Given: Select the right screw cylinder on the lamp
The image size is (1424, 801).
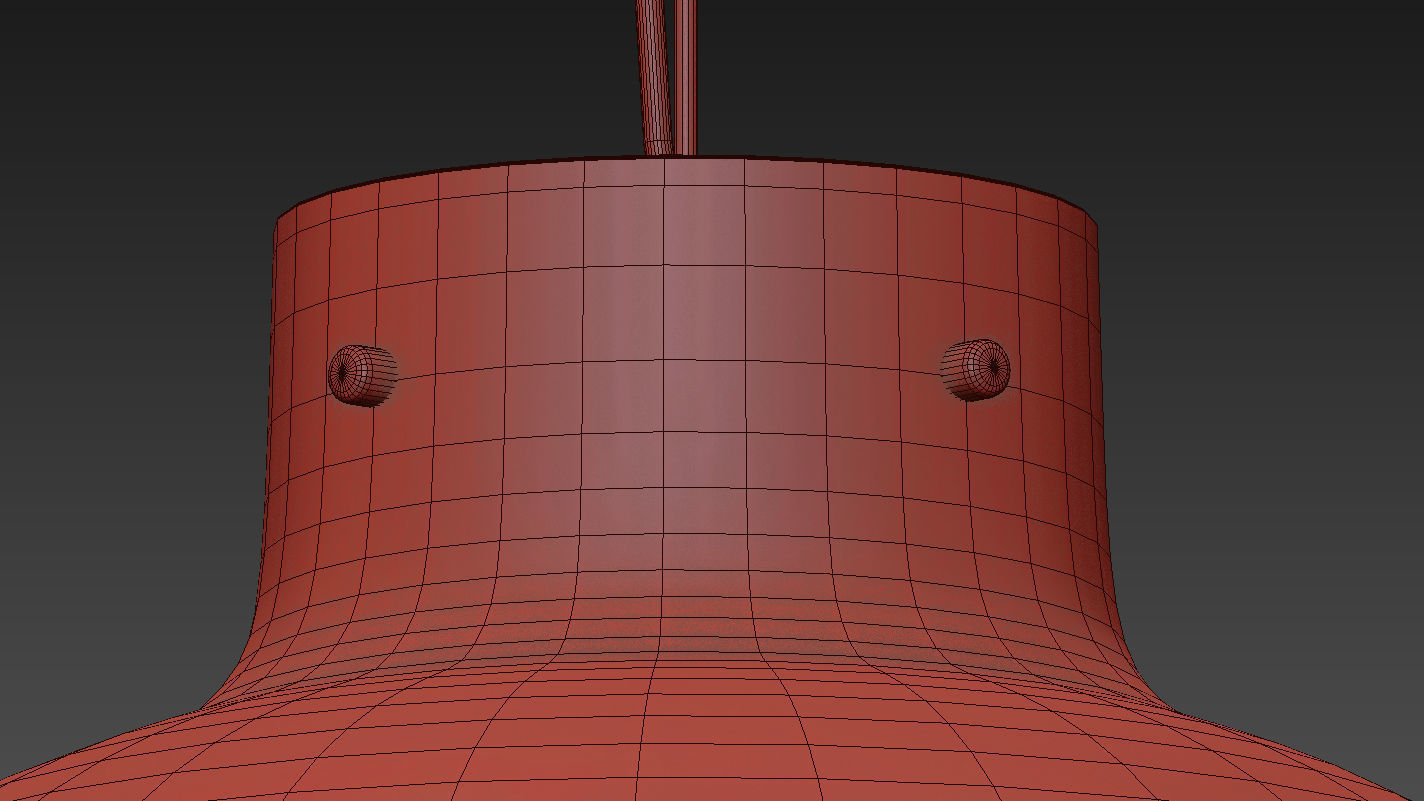Looking at the screenshot, I should click(x=975, y=369).
